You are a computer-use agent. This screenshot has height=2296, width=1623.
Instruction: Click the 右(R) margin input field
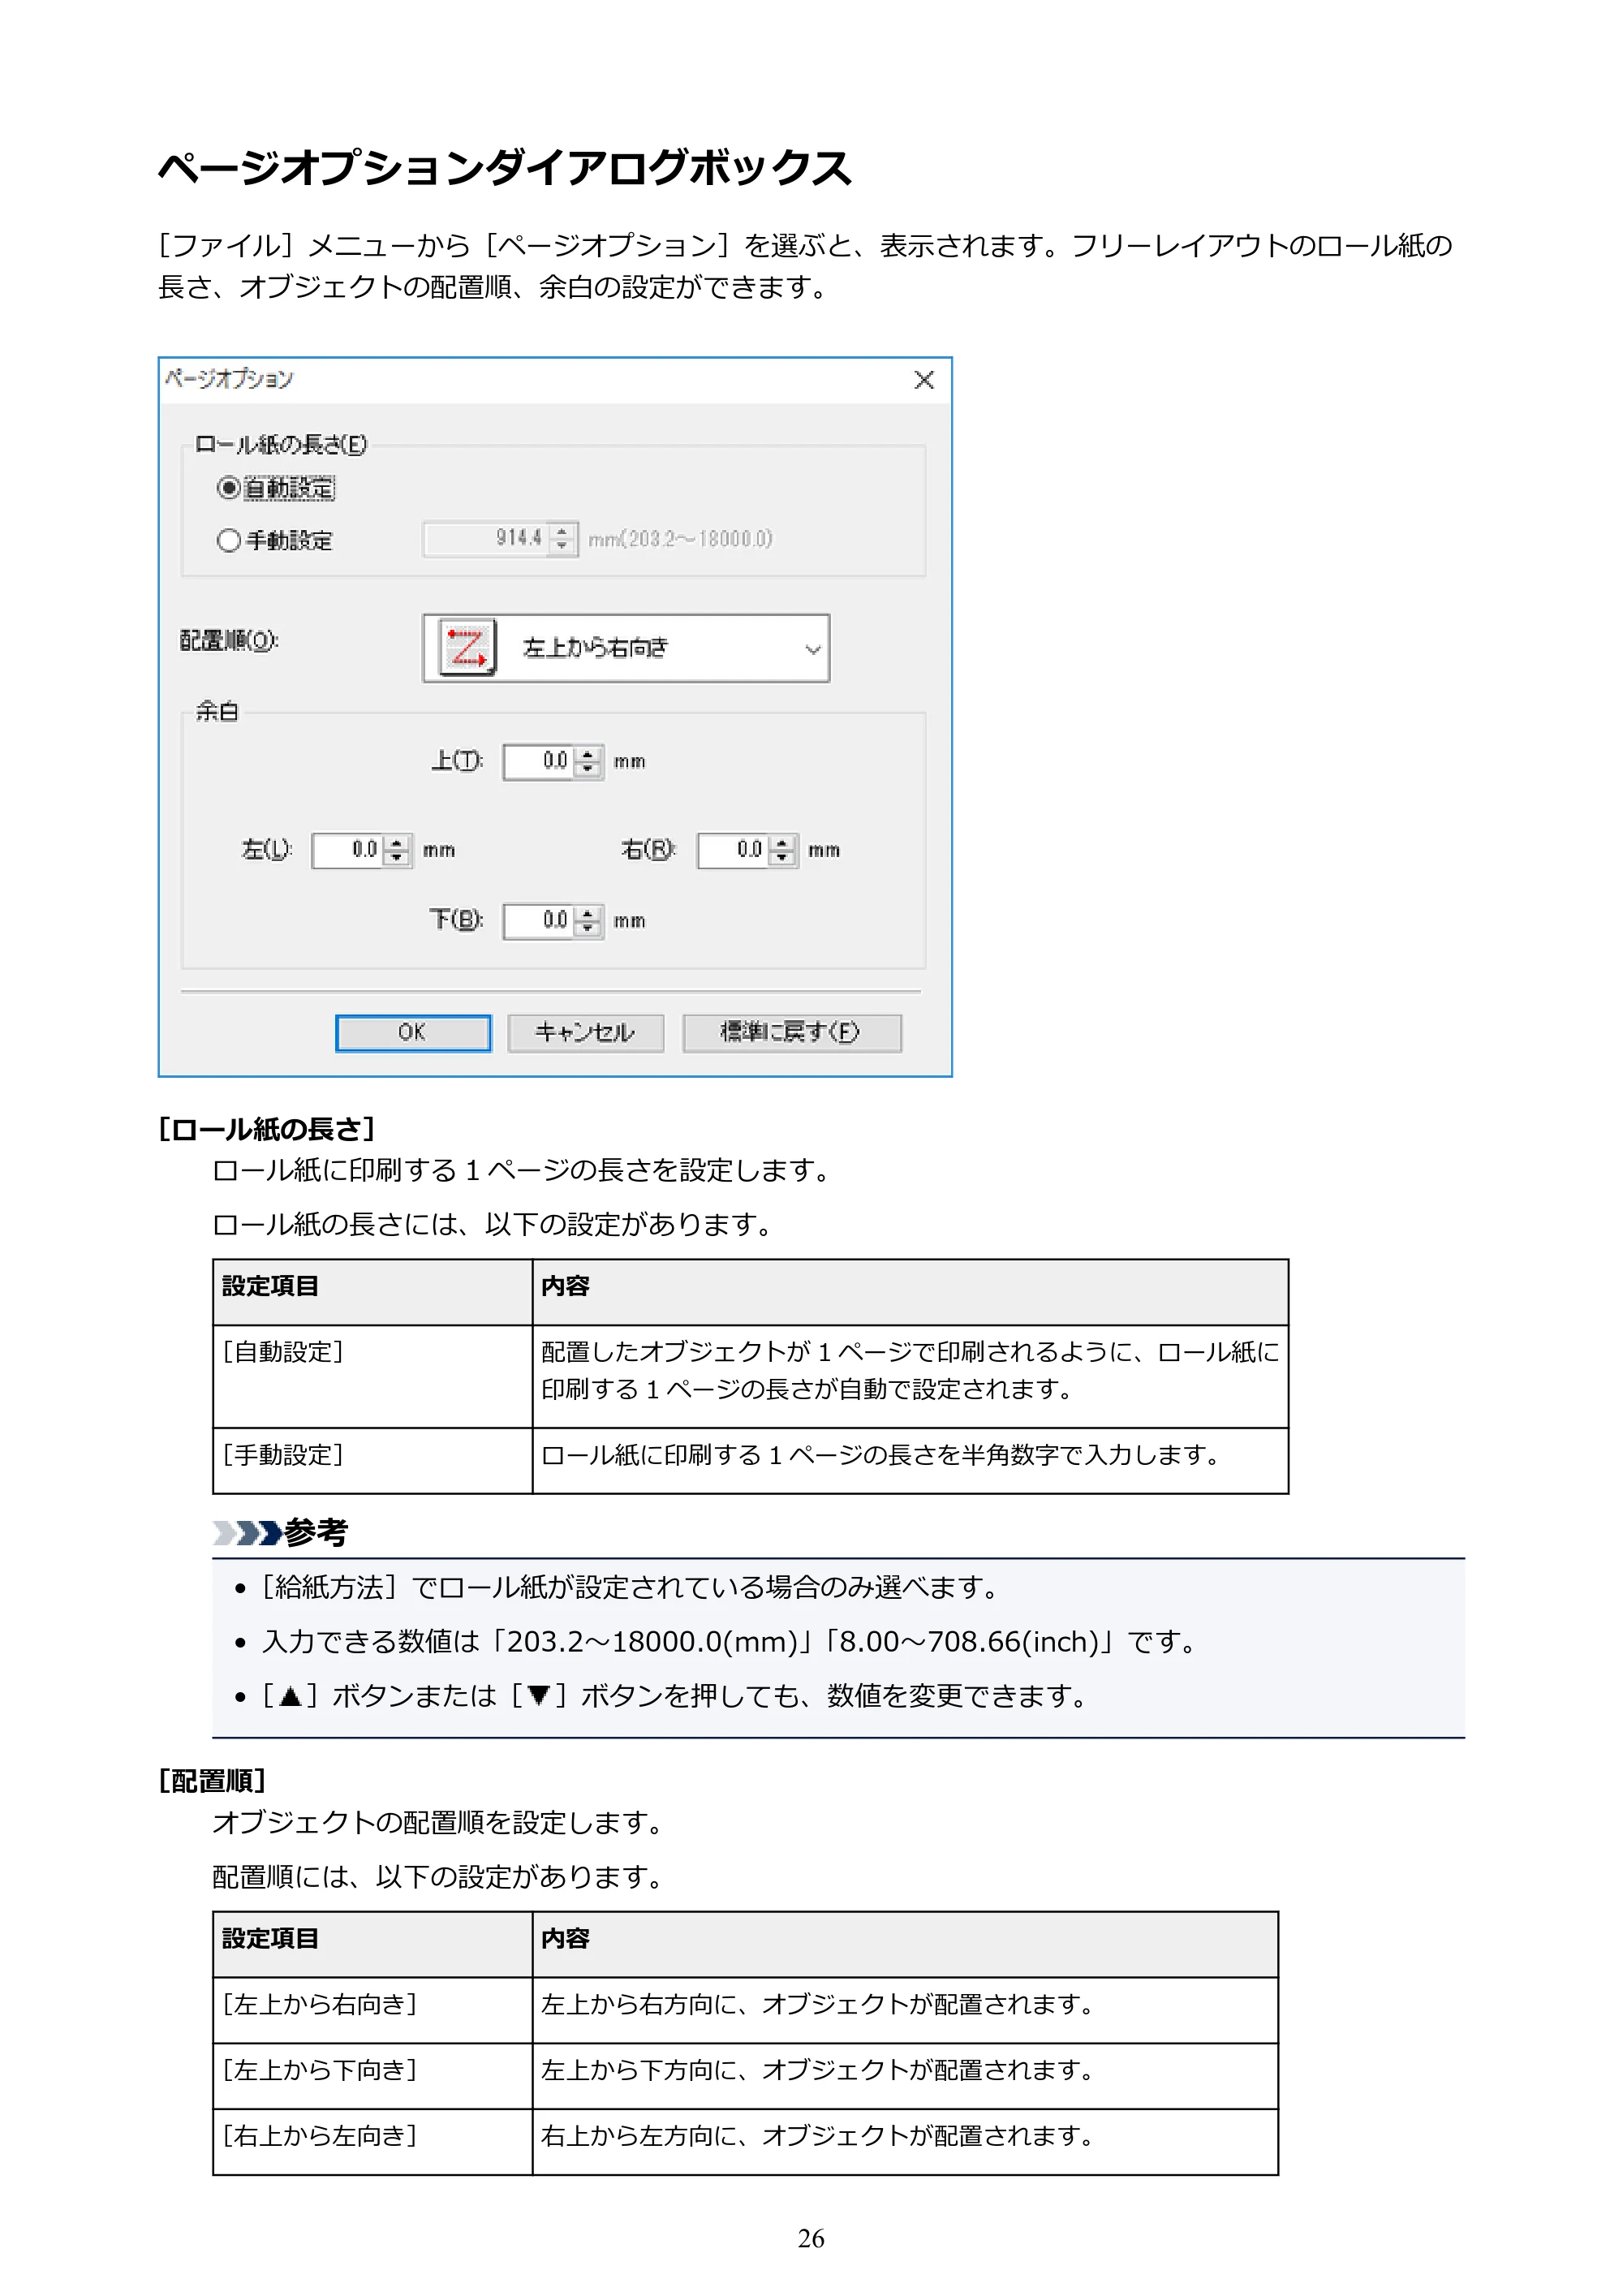pos(734,850)
